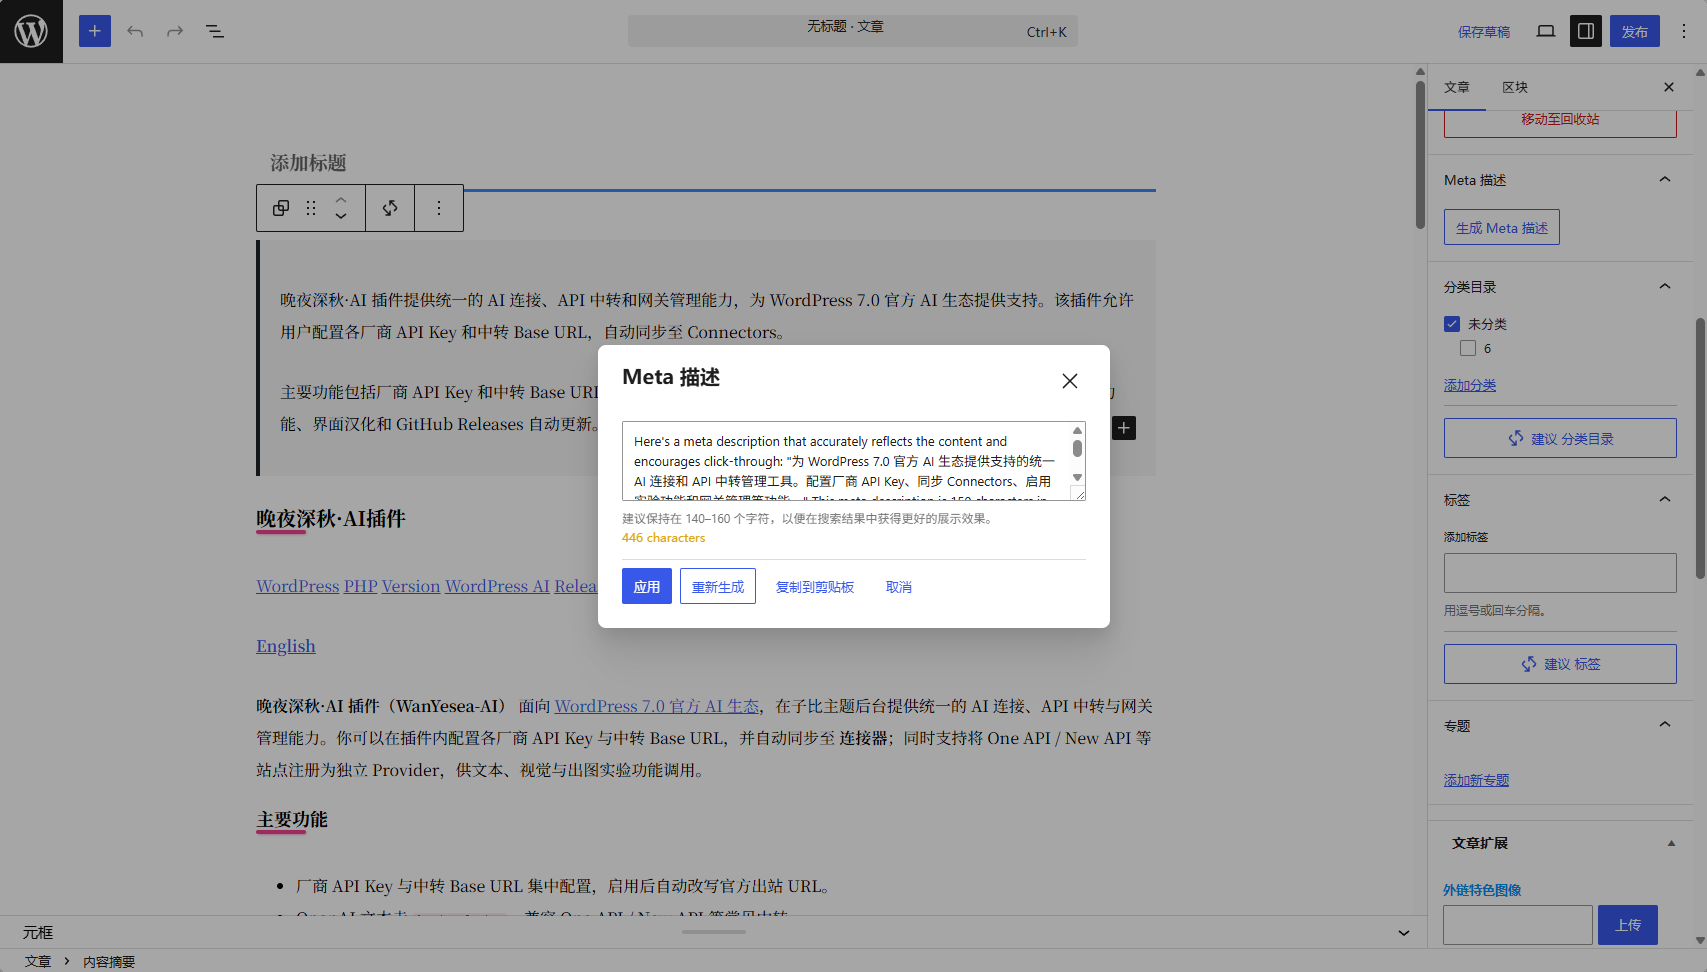Open the device preview icon

(x=1546, y=31)
